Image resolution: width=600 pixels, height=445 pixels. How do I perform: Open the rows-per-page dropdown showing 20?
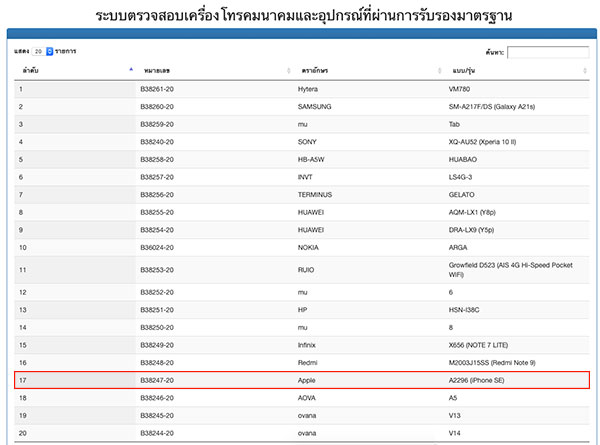click(42, 51)
